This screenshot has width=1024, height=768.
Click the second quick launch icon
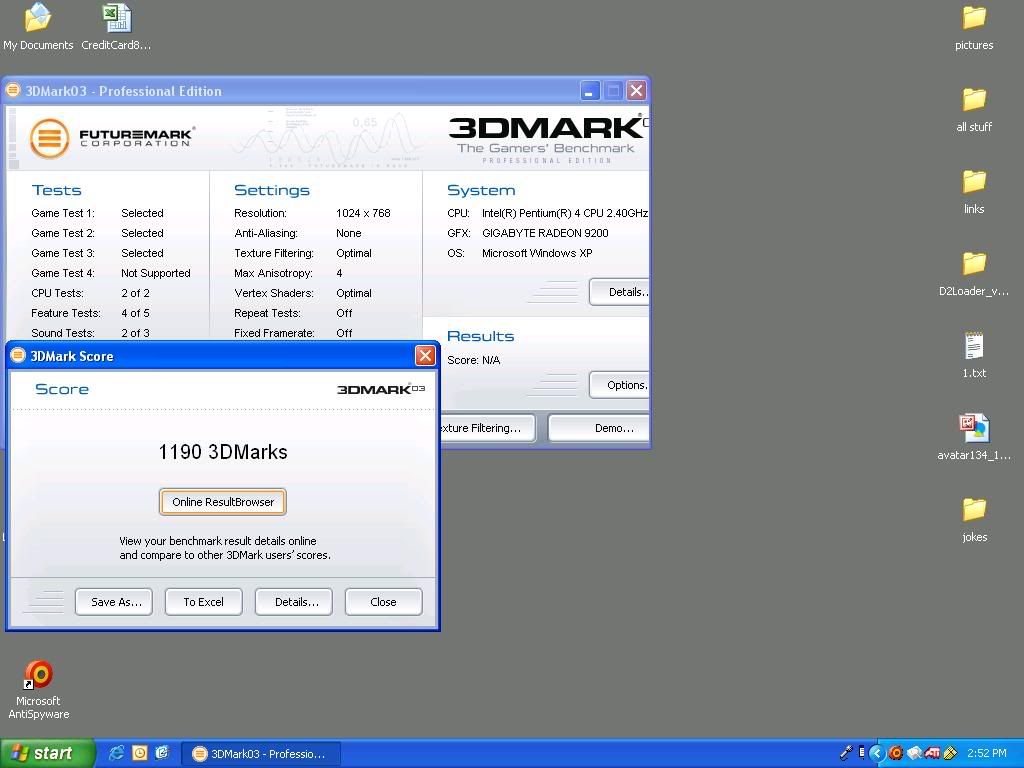[x=140, y=753]
